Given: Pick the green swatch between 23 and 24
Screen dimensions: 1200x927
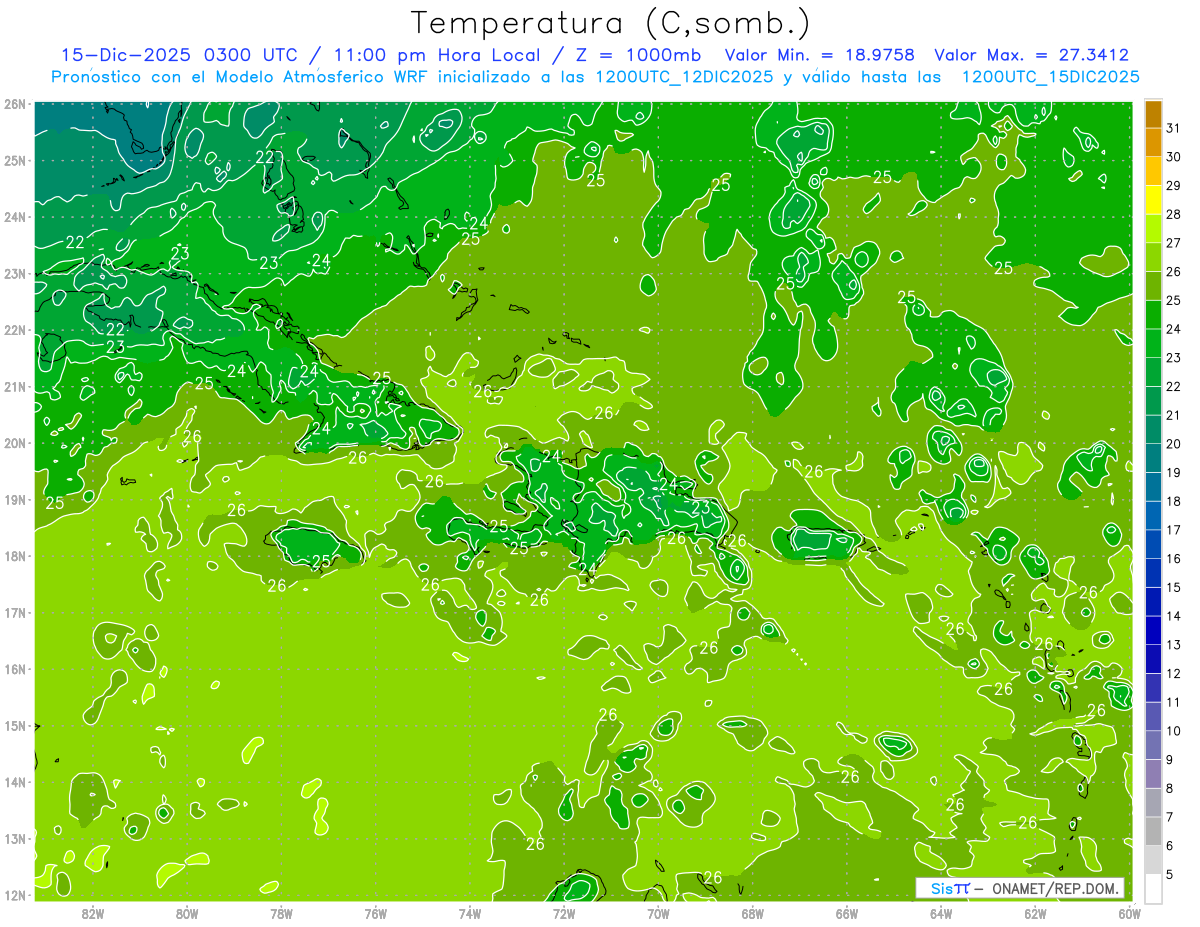Looking at the screenshot, I should 1153,343.
